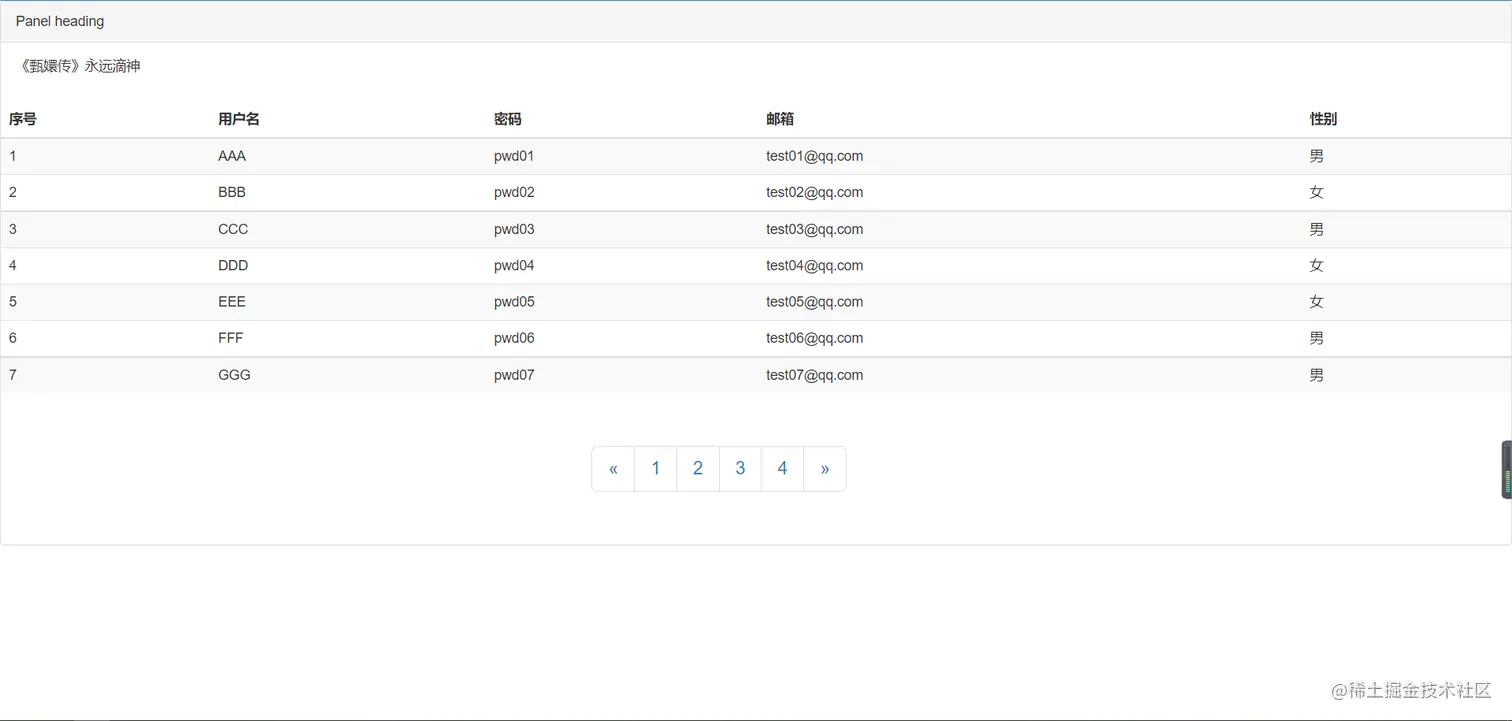
Task: Click the password cell pwd04
Action: (x=514, y=265)
